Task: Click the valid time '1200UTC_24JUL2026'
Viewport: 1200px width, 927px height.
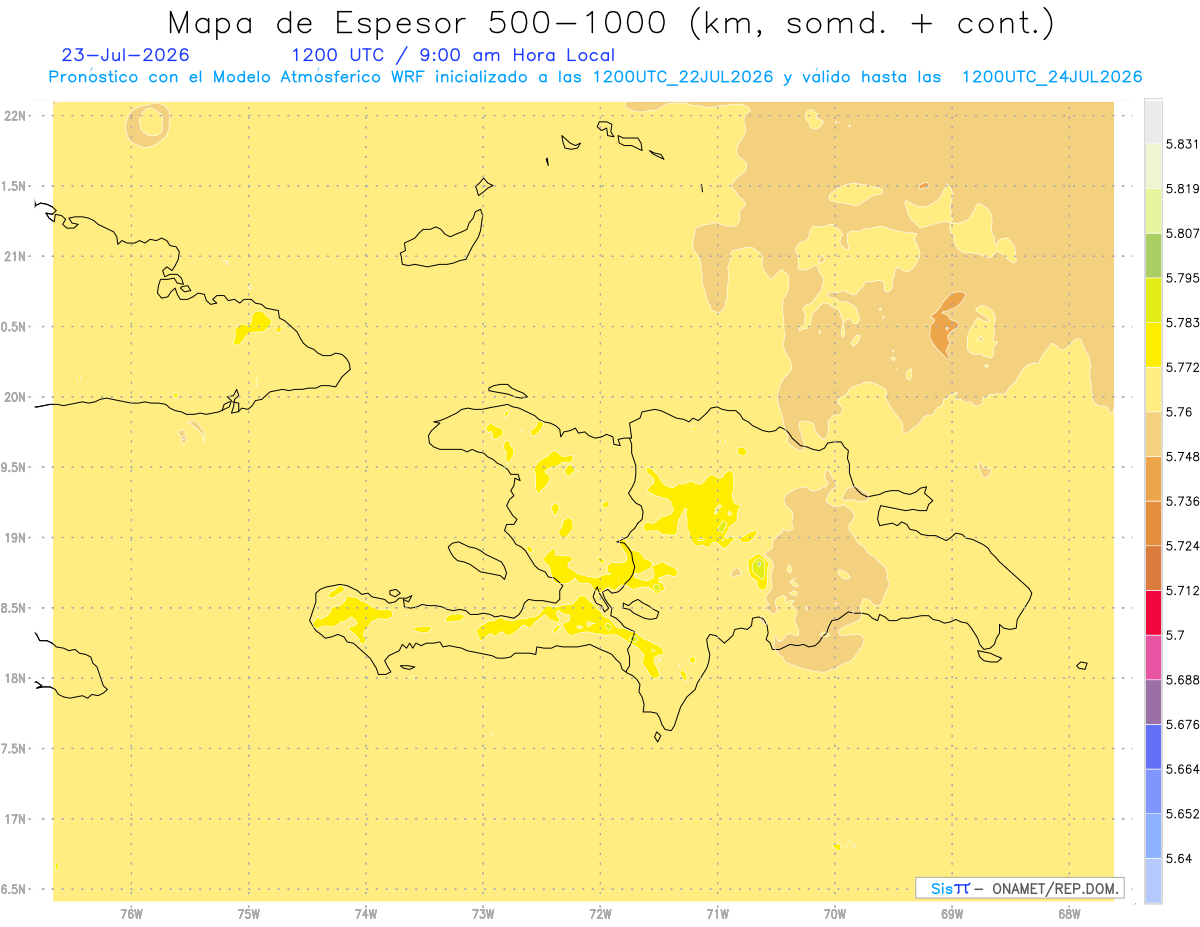Action: [x=1052, y=77]
